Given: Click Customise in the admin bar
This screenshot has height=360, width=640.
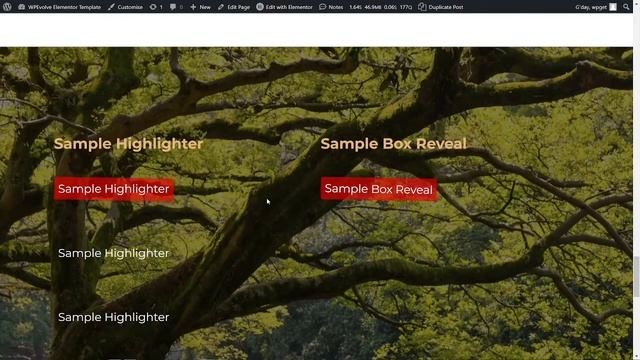Looking at the screenshot, I should coord(125,7).
